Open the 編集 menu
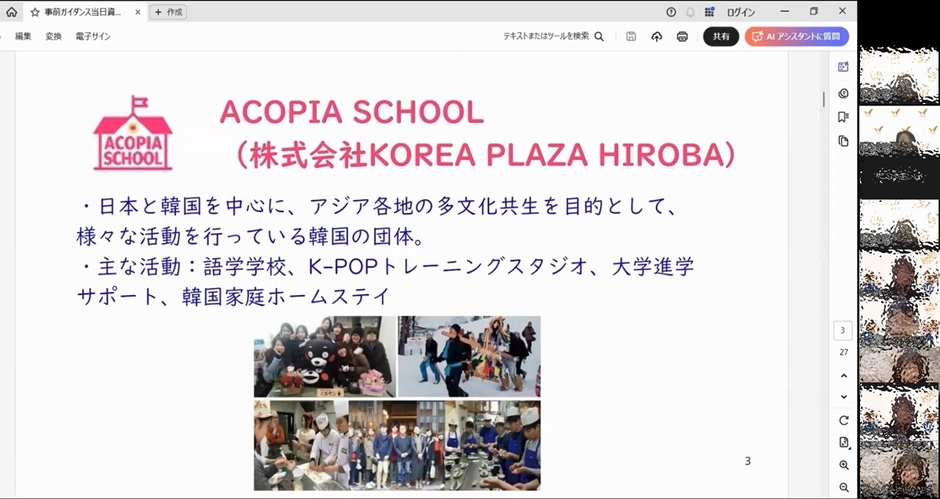Viewport: 940px width, 499px height. pyautogui.click(x=23, y=37)
